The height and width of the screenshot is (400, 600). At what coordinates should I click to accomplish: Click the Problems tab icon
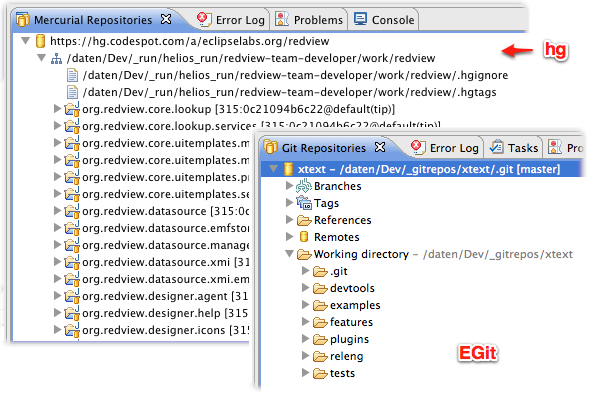click(282, 19)
